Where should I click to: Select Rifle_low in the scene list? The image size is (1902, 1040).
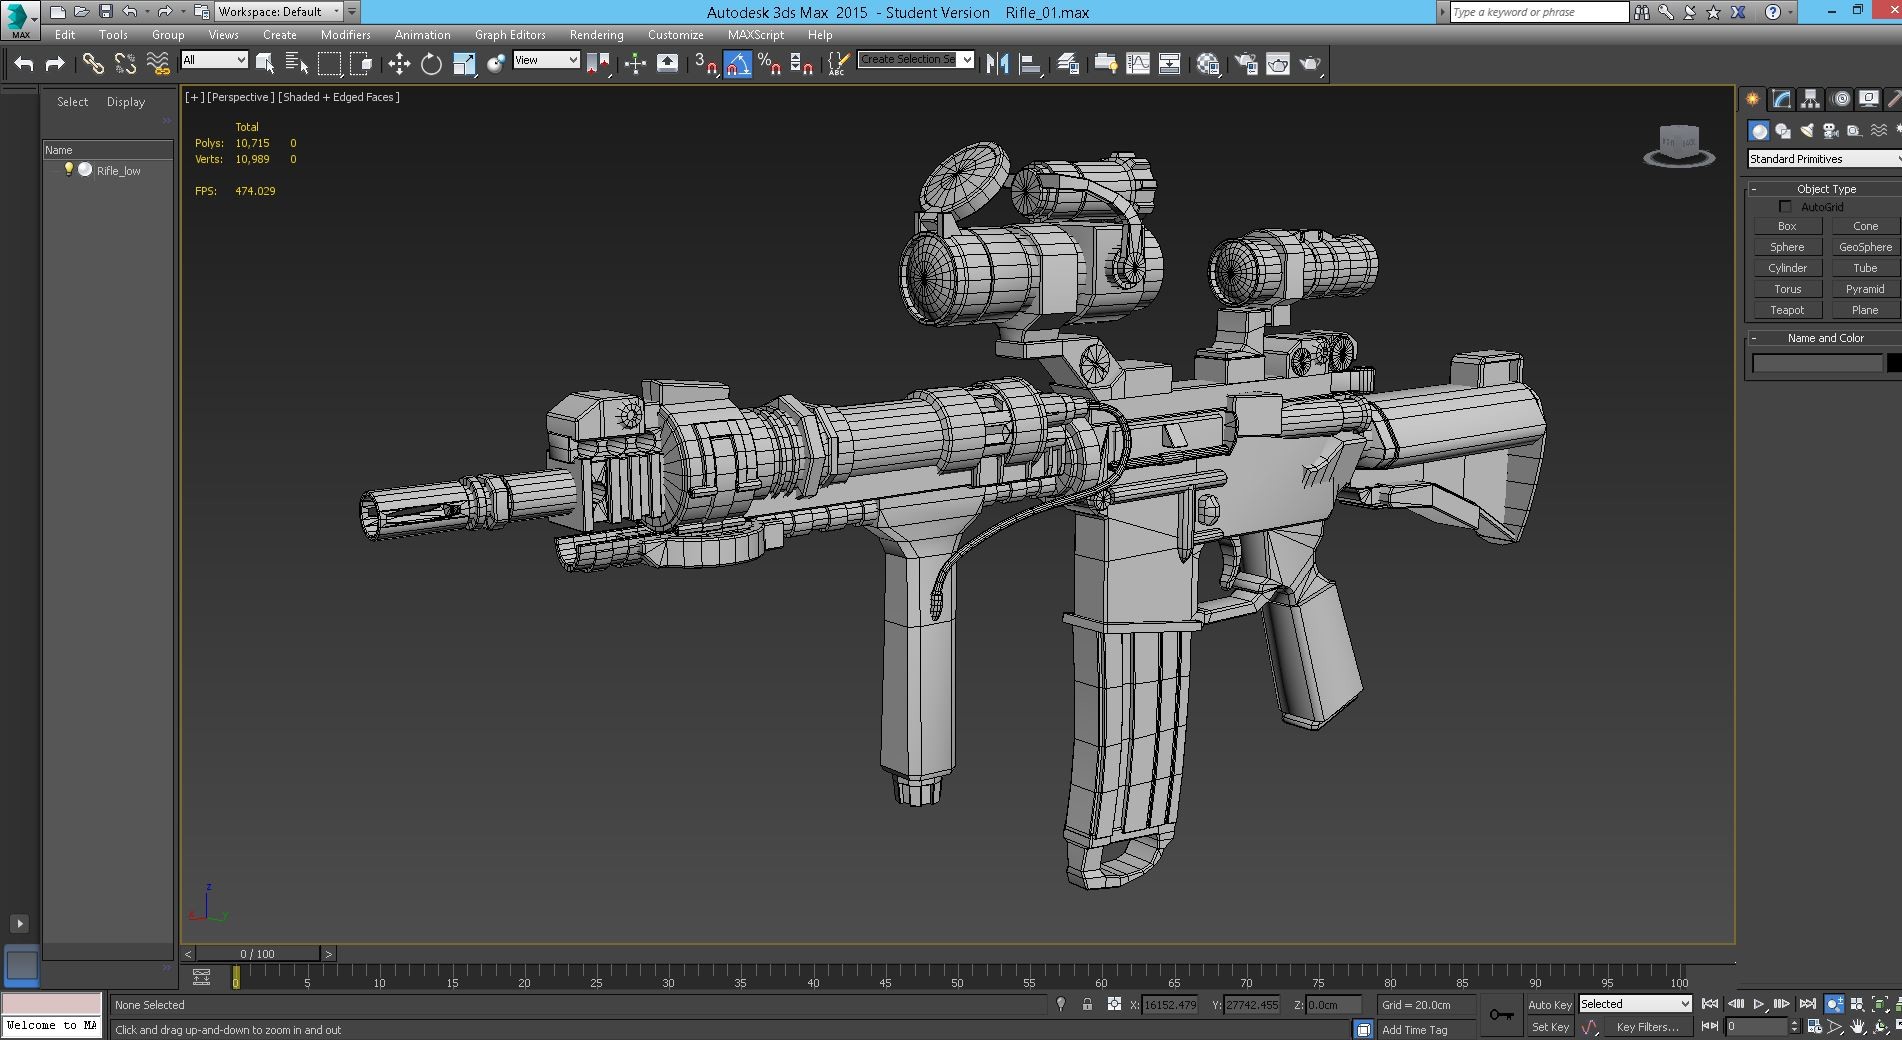point(117,170)
